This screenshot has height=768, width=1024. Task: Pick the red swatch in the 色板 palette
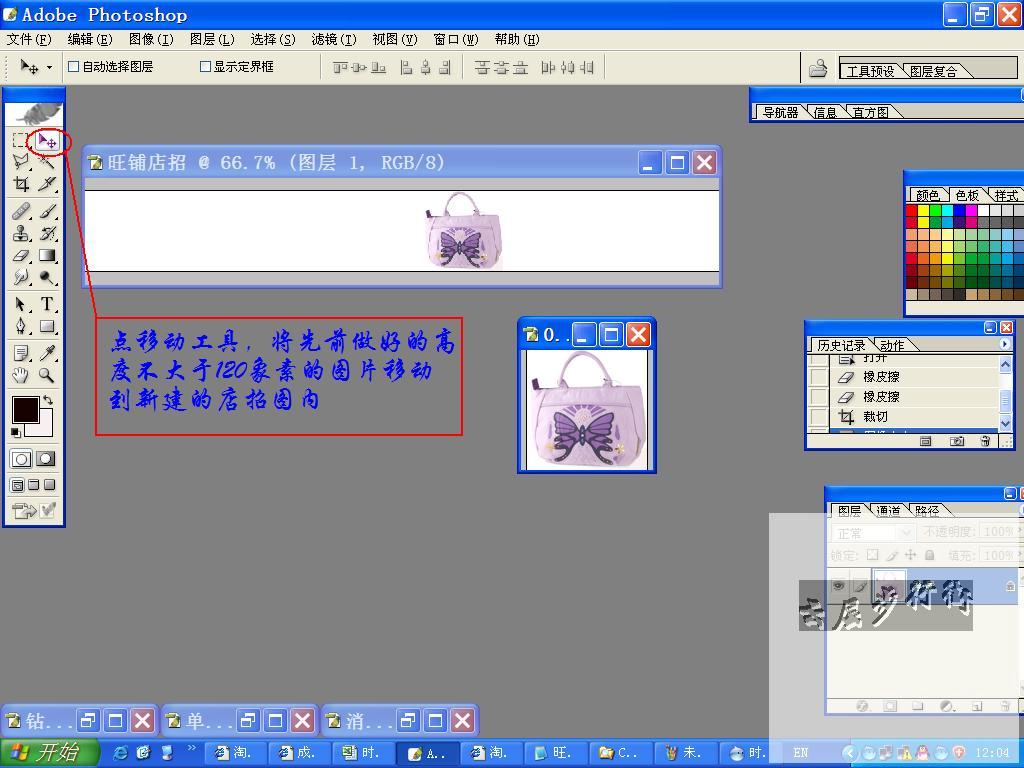pos(912,210)
